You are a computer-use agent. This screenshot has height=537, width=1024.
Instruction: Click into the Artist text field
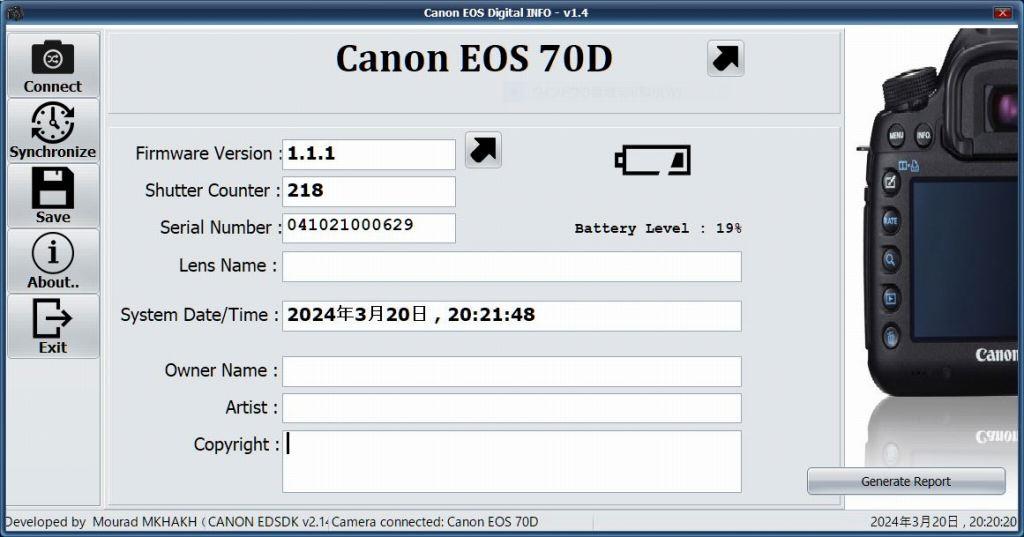[511, 408]
